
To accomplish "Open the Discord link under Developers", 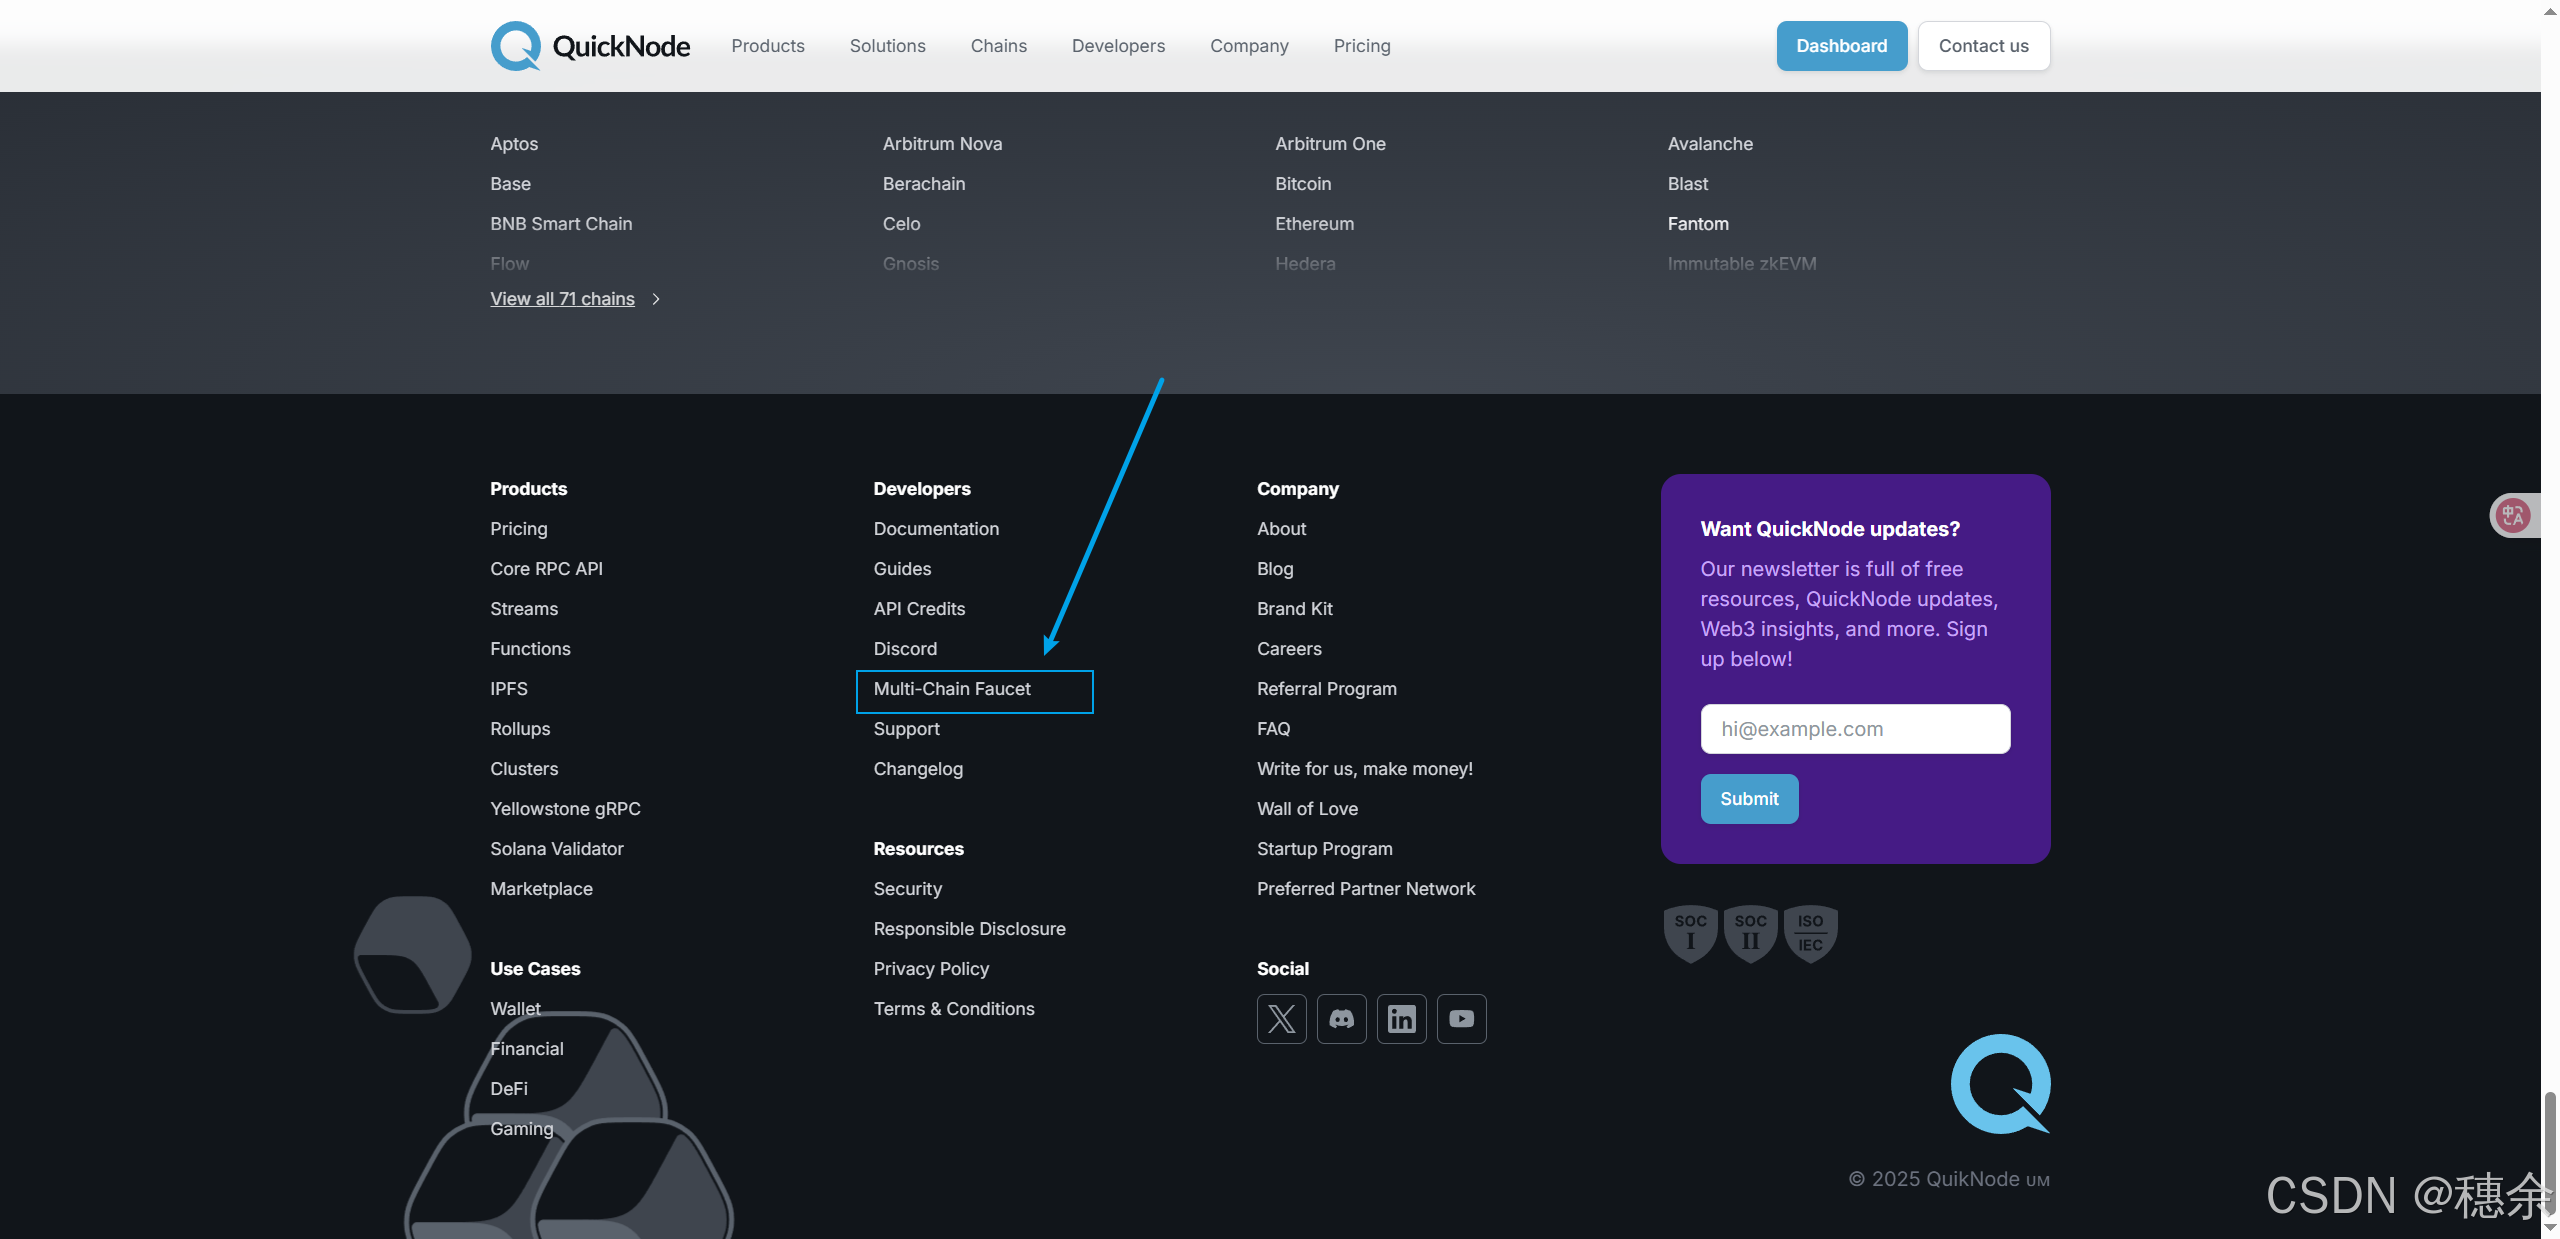I will click(x=905, y=649).
